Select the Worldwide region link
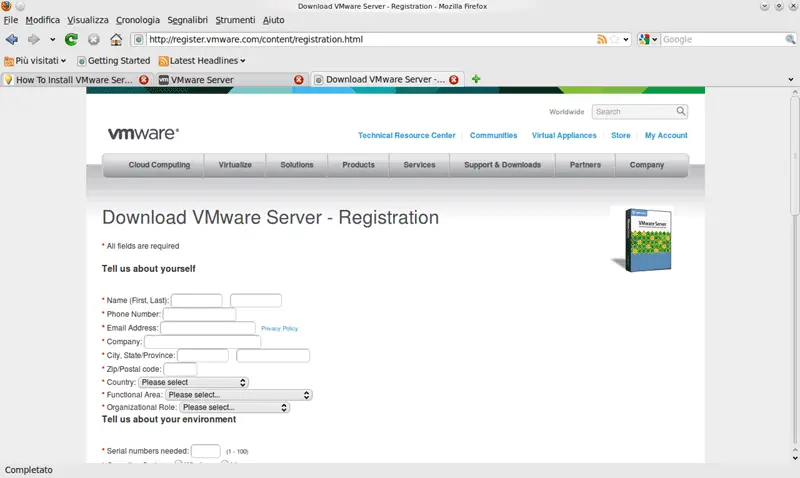The height and width of the screenshot is (478, 800). point(566,112)
